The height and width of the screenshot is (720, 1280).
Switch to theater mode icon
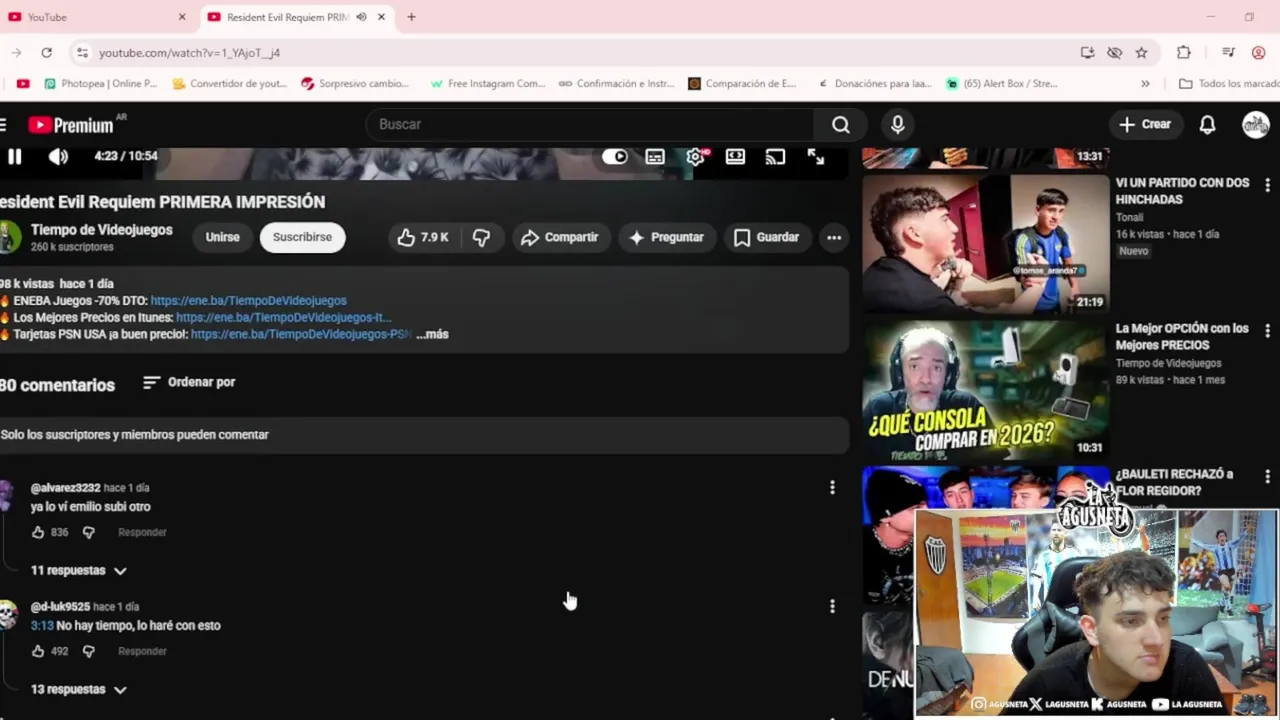point(735,157)
